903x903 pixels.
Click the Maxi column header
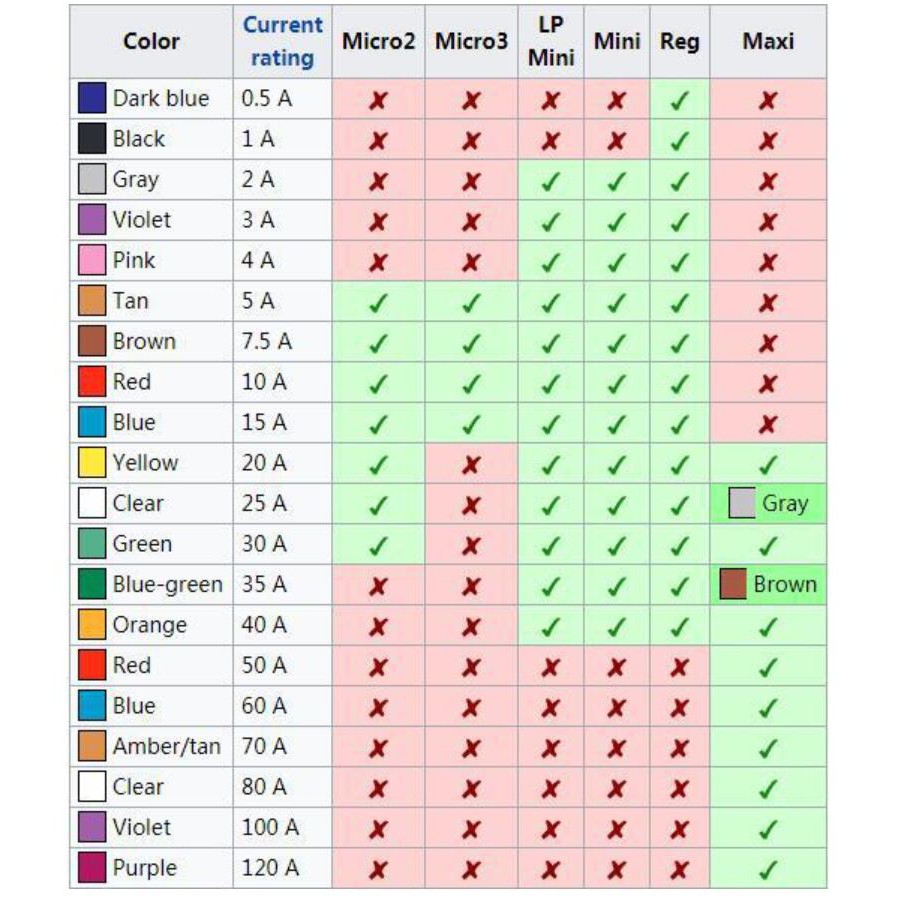(x=768, y=41)
